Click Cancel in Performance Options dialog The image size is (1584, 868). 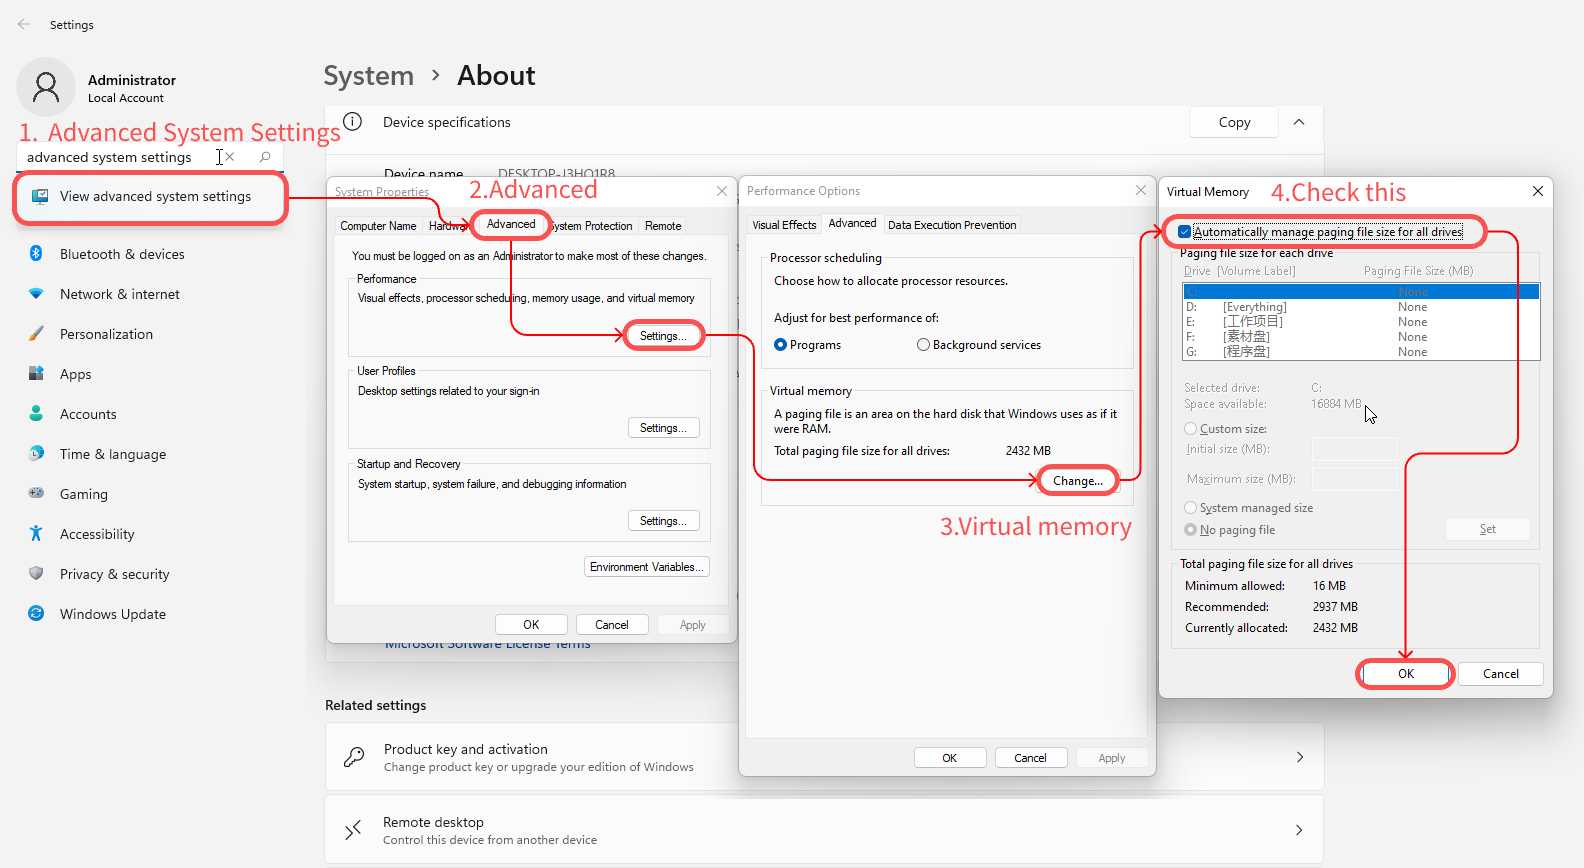pos(1031,758)
